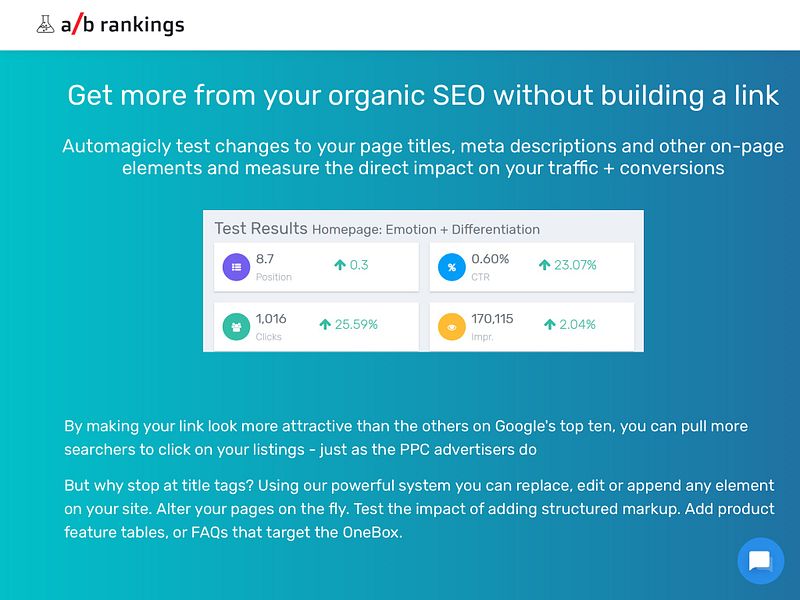This screenshot has width=800, height=600.
Task: Click the CTR metric card showing 0.60%
Action: [x=531, y=266]
